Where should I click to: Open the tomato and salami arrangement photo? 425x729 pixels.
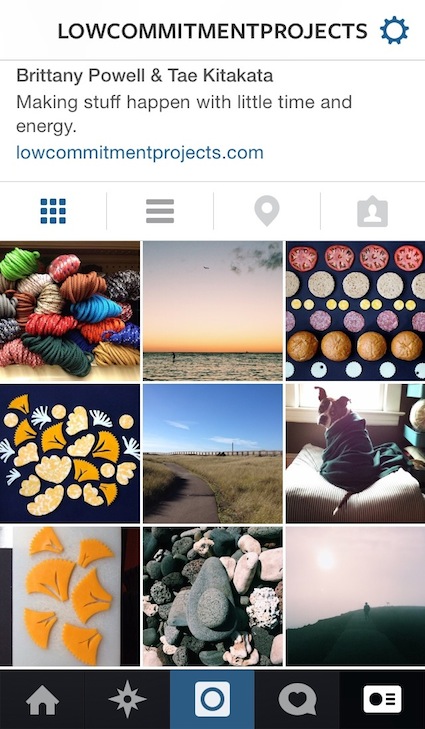coord(356,311)
